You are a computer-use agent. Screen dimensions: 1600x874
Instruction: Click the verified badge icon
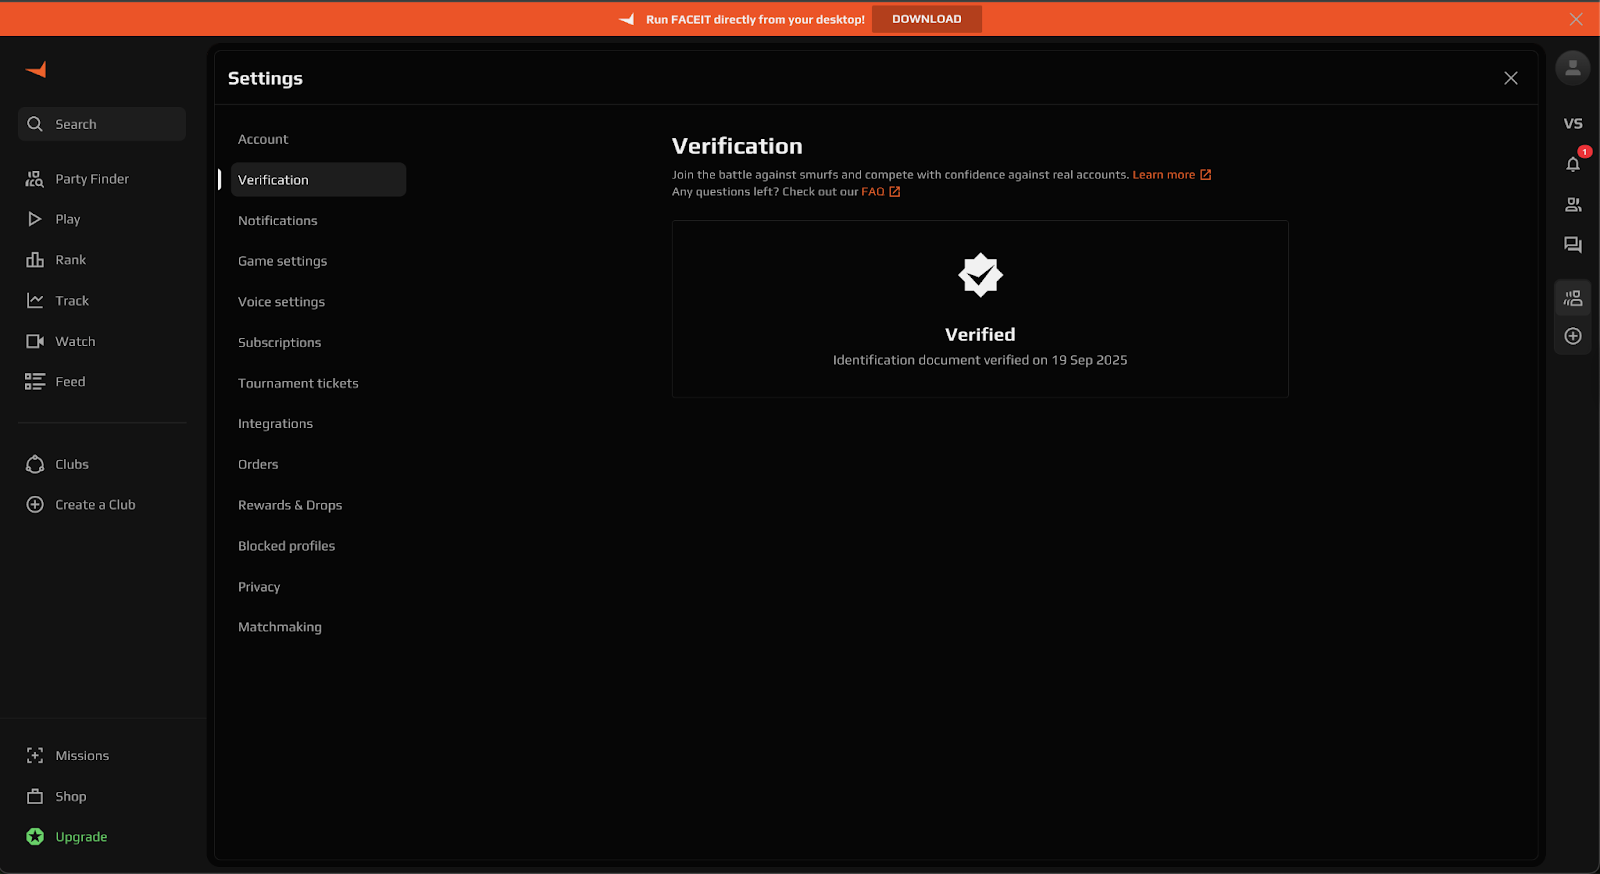(x=980, y=275)
